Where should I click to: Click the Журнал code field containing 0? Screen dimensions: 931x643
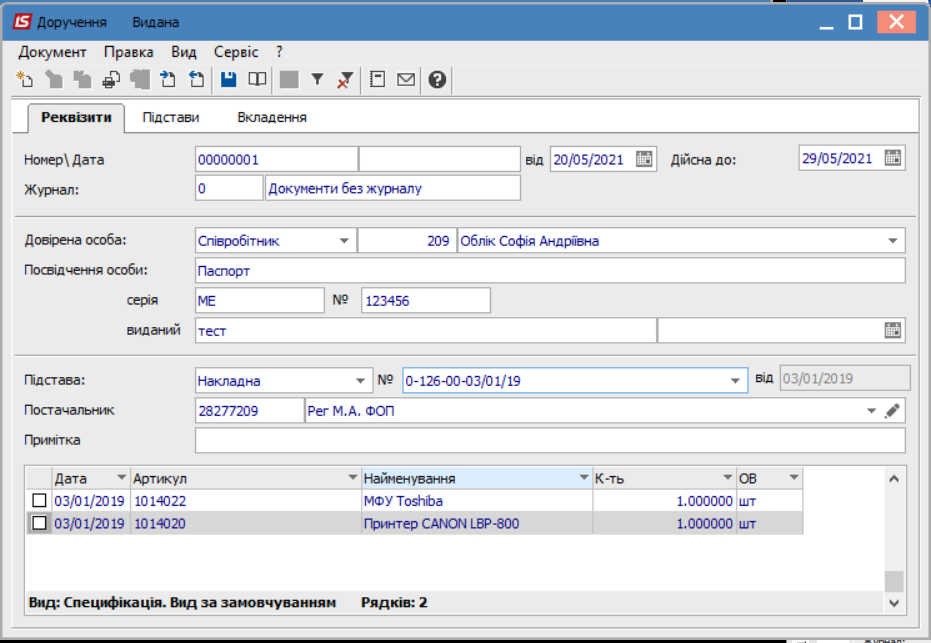pos(229,189)
